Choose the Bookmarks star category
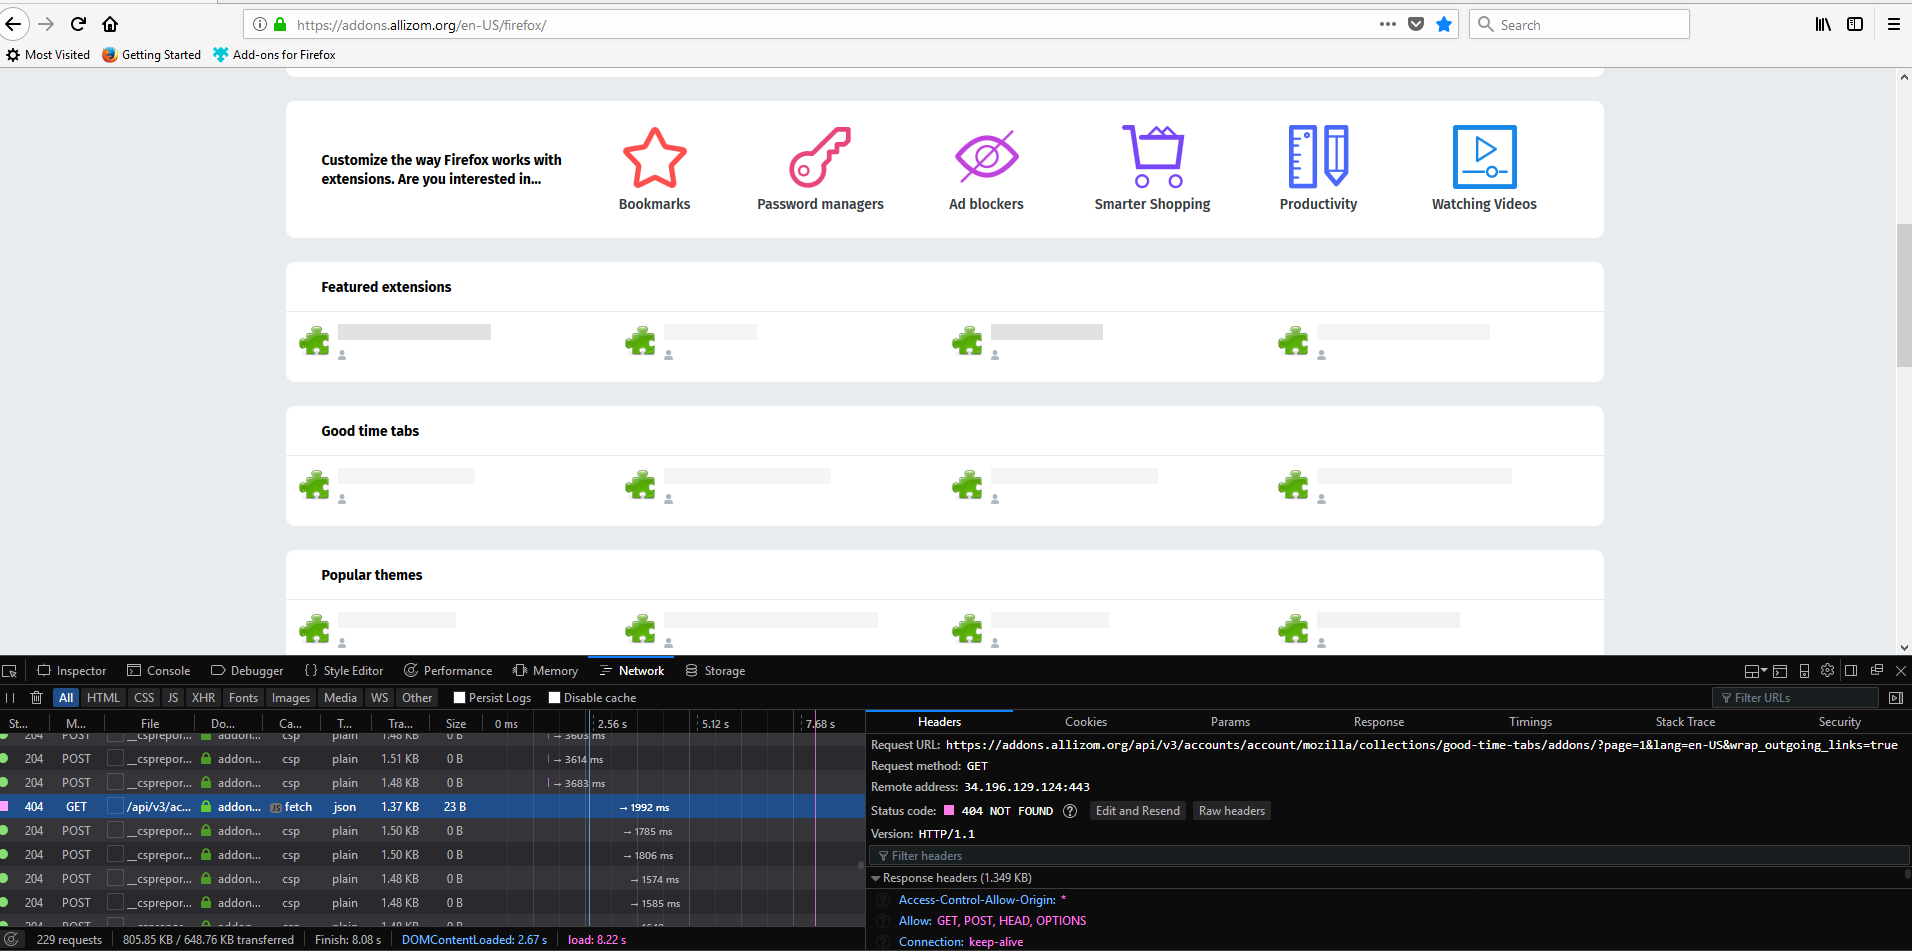 [x=655, y=157]
